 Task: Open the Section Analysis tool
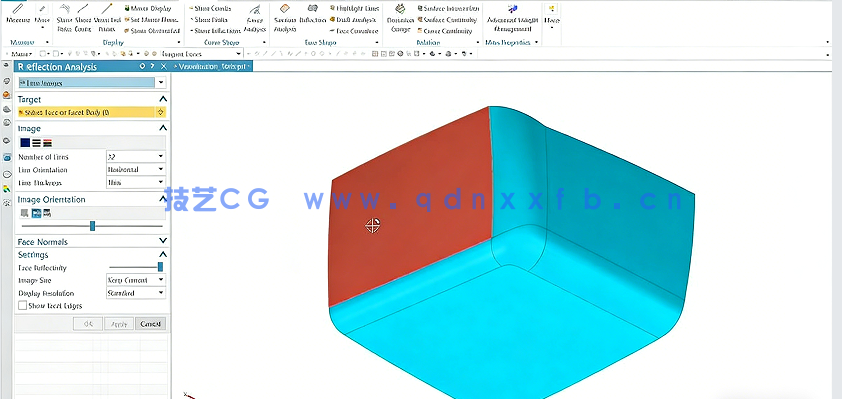(285, 18)
